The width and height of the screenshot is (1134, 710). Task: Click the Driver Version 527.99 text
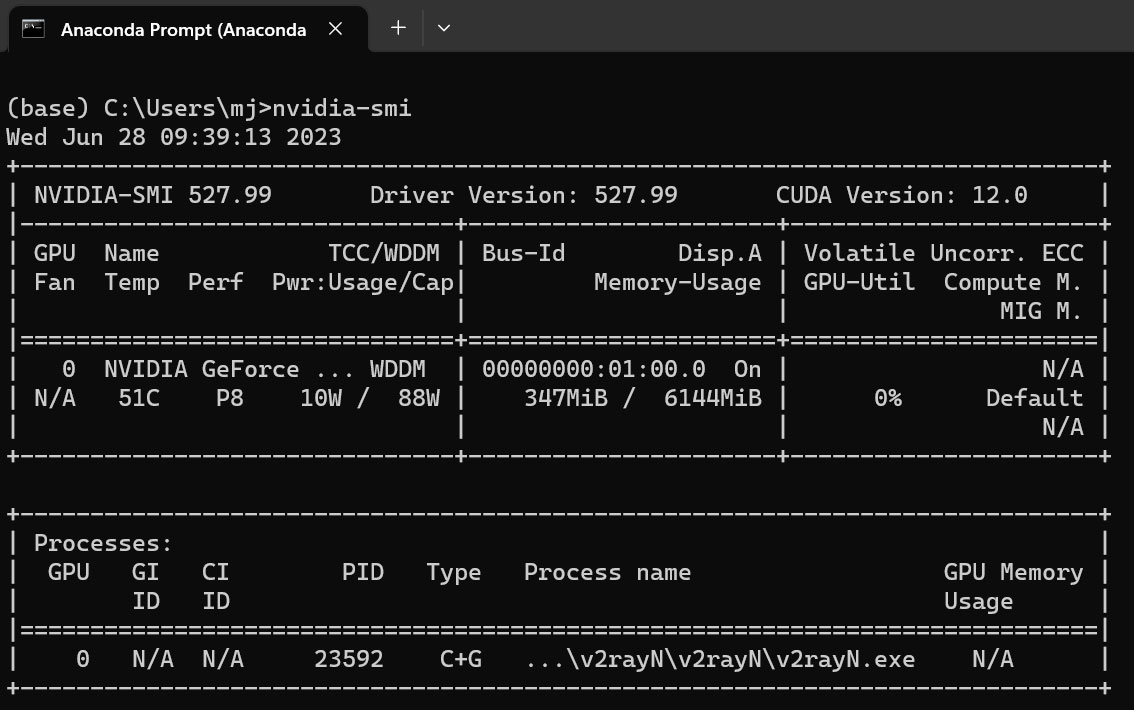coord(523,195)
